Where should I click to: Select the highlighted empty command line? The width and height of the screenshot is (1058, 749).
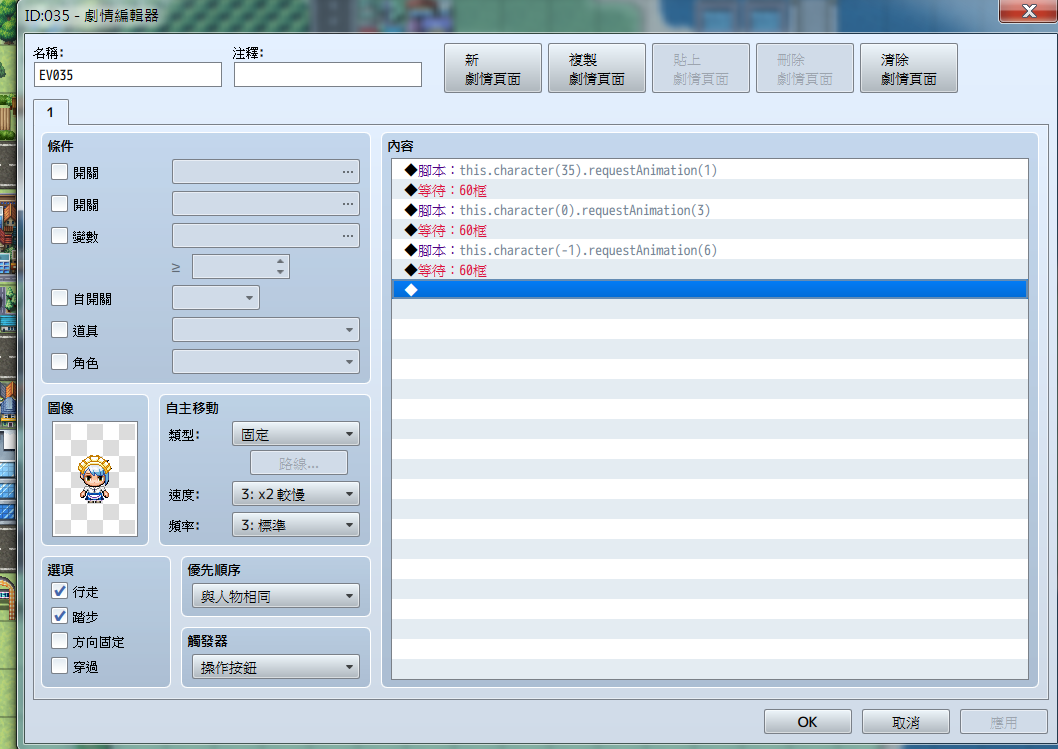coord(710,289)
